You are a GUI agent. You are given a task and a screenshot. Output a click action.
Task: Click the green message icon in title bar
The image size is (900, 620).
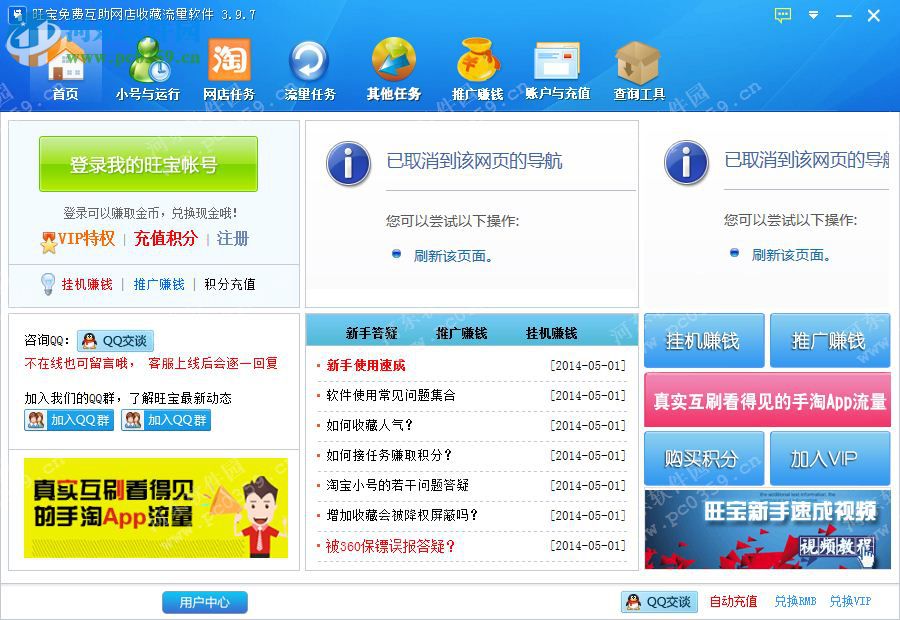pos(781,15)
